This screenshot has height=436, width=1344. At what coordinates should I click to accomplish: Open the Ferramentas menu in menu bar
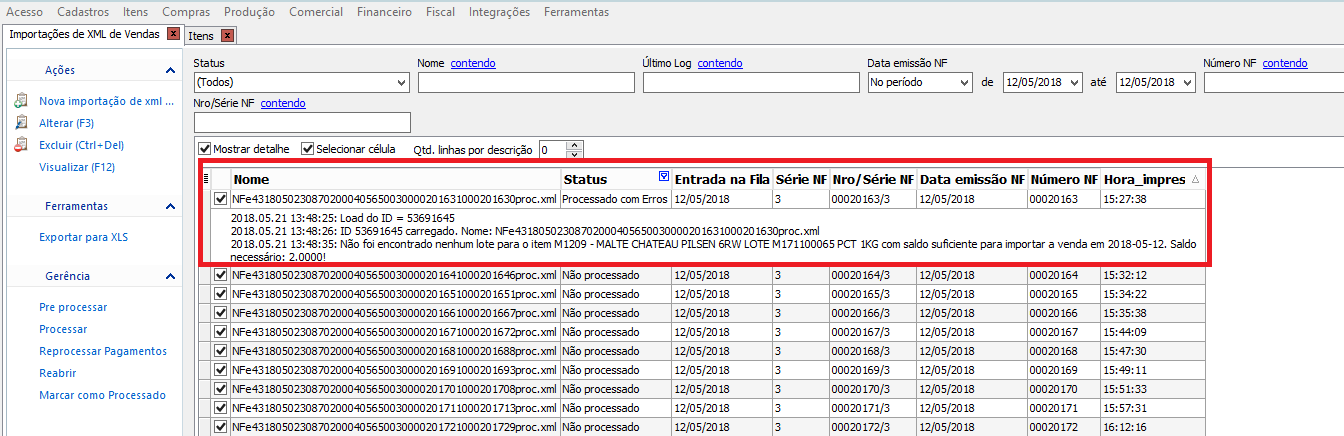point(576,12)
